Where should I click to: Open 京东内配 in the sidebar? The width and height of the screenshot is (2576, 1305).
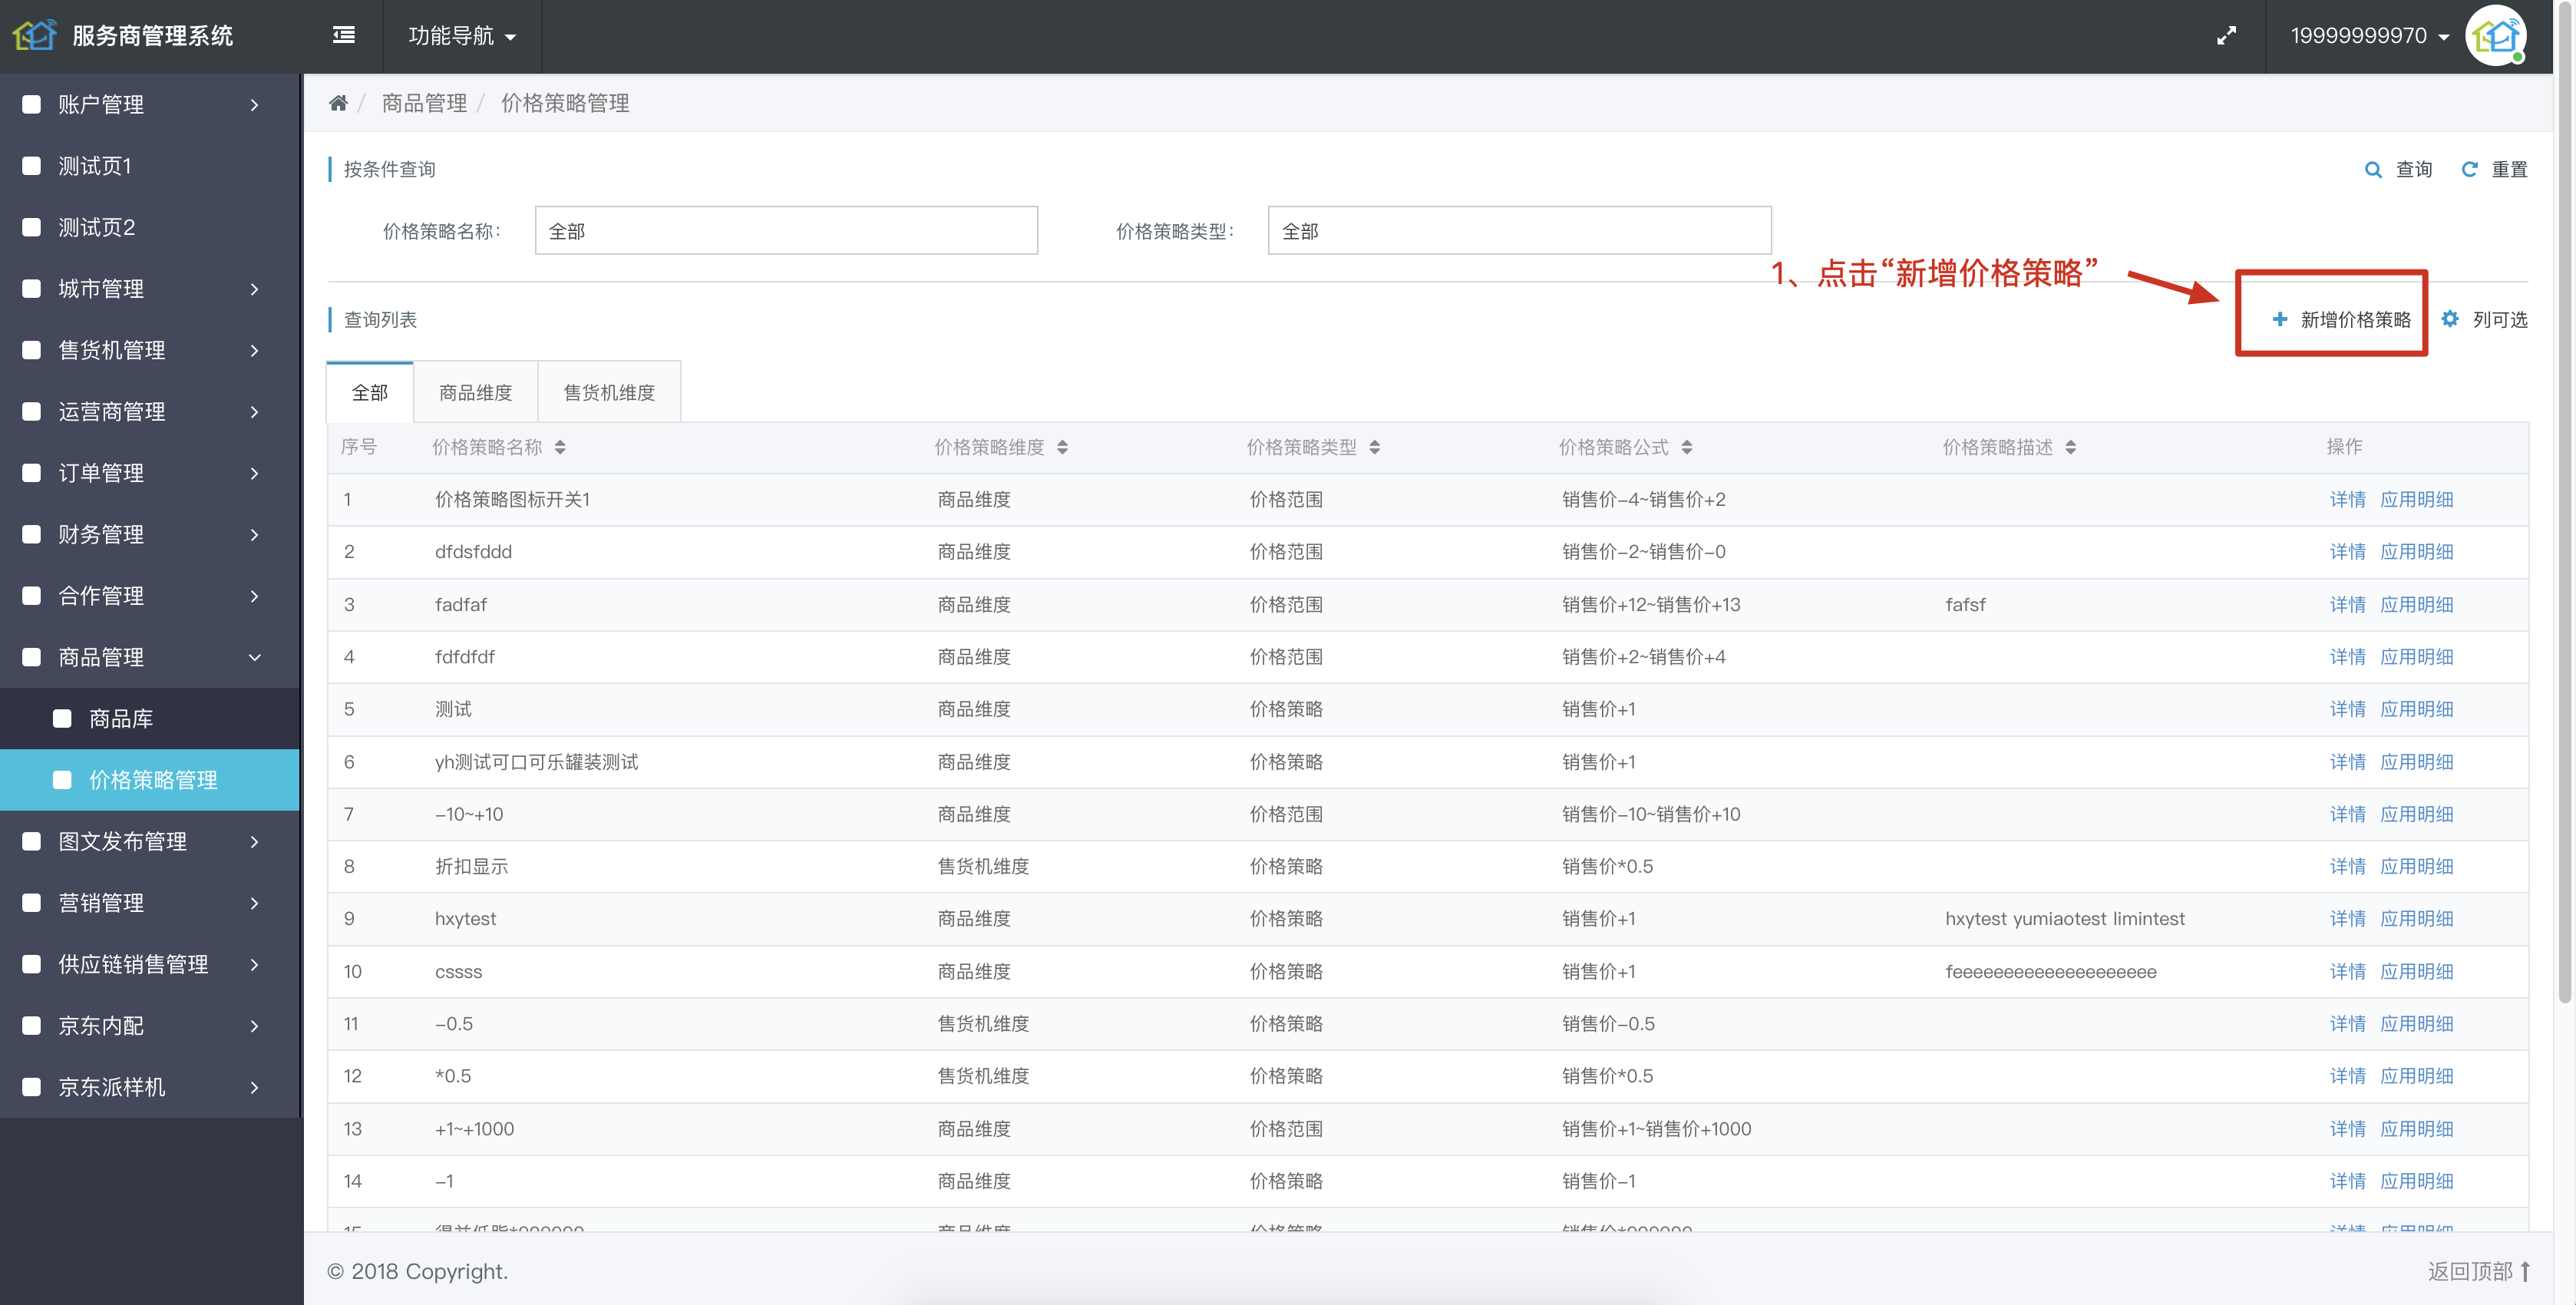click(x=150, y=1026)
